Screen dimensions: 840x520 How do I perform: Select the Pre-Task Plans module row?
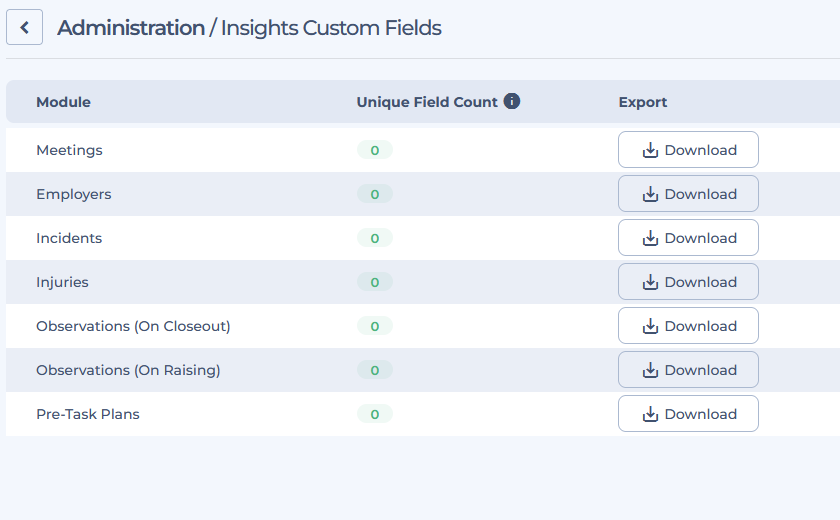click(x=423, y=414)
